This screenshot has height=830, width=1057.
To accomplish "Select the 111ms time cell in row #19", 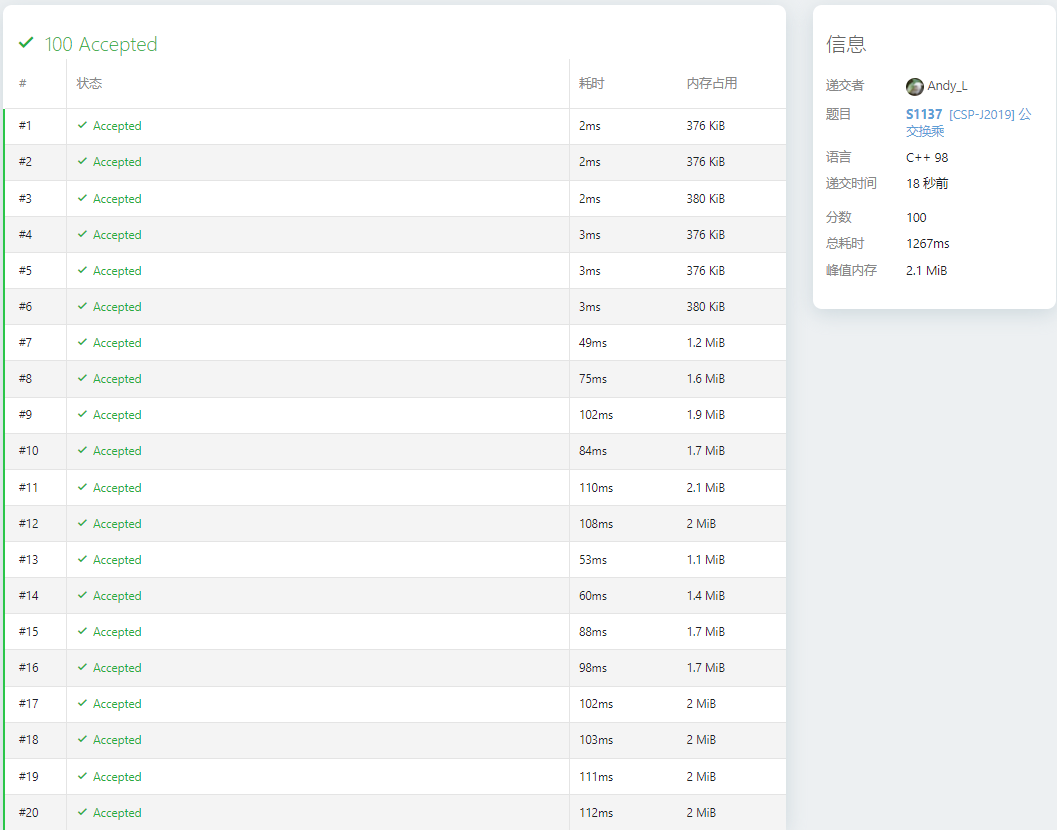I will click(596, 777).
